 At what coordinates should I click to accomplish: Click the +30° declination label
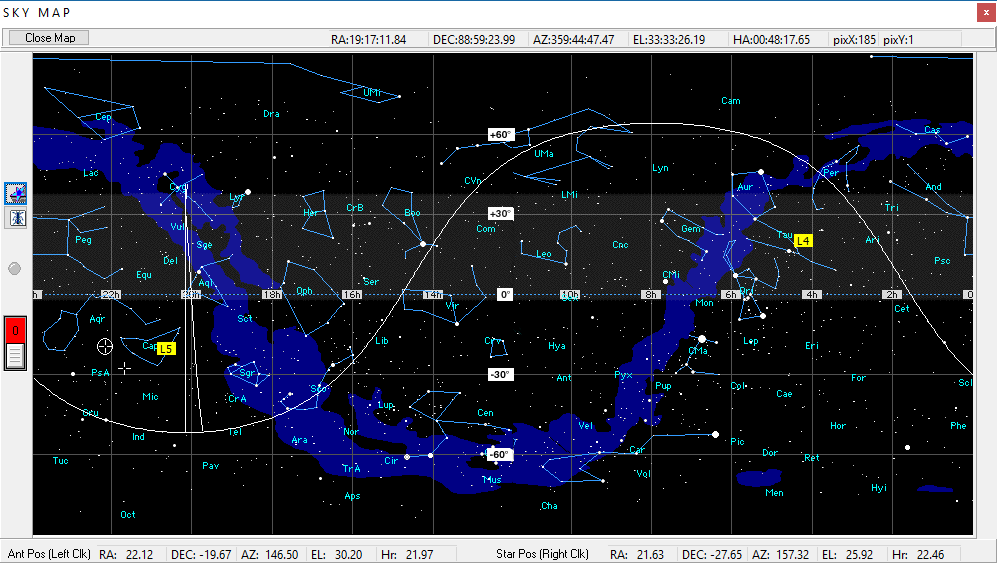click(x=500, y=214)
